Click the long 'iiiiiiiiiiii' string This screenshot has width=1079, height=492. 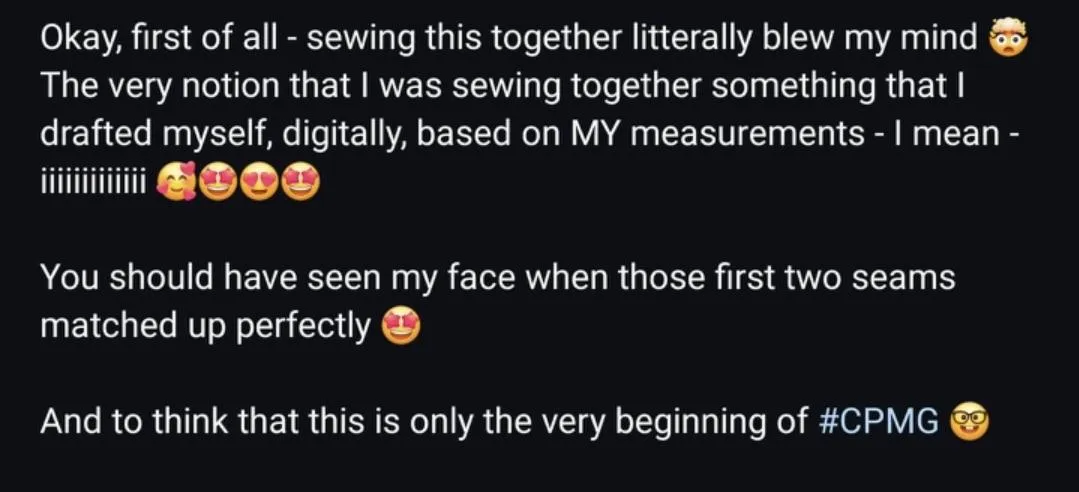click(93, 185)
